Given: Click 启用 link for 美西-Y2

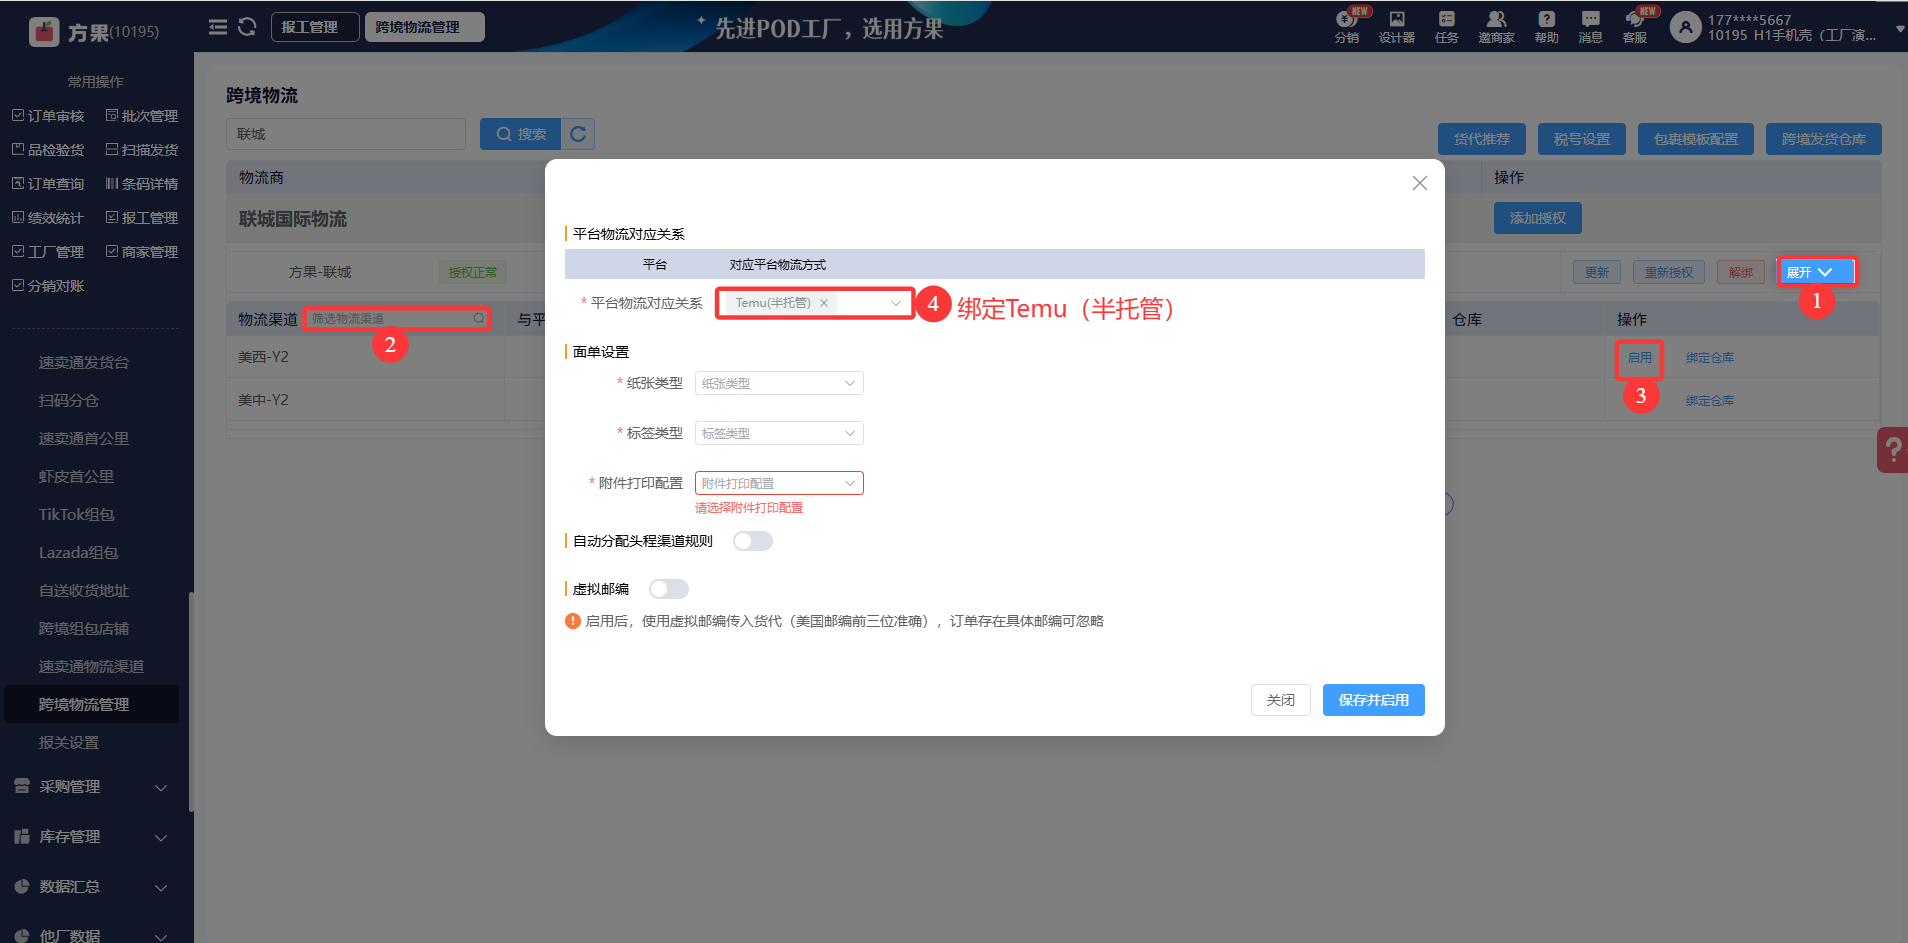Looking at the screenshot, I should tap(1640, 358).
